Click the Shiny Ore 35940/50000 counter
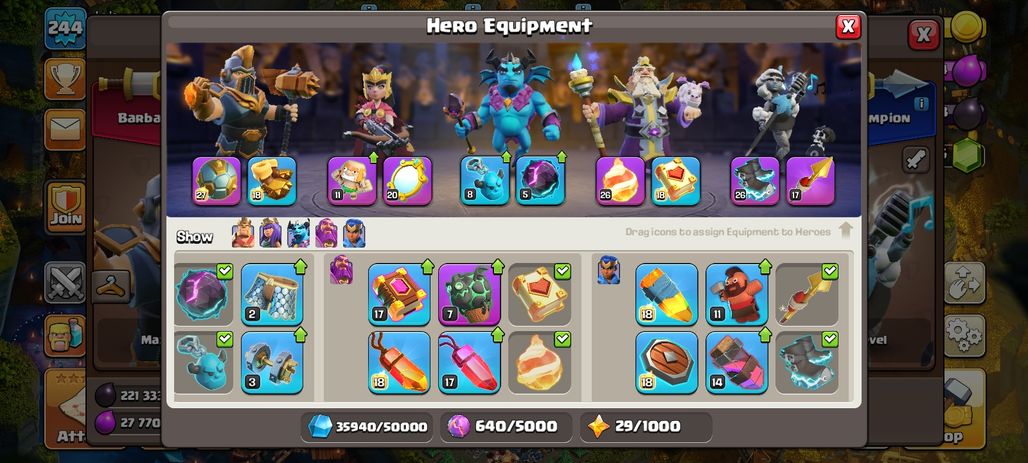This screenshot has width=1028, height=463. 367,427
